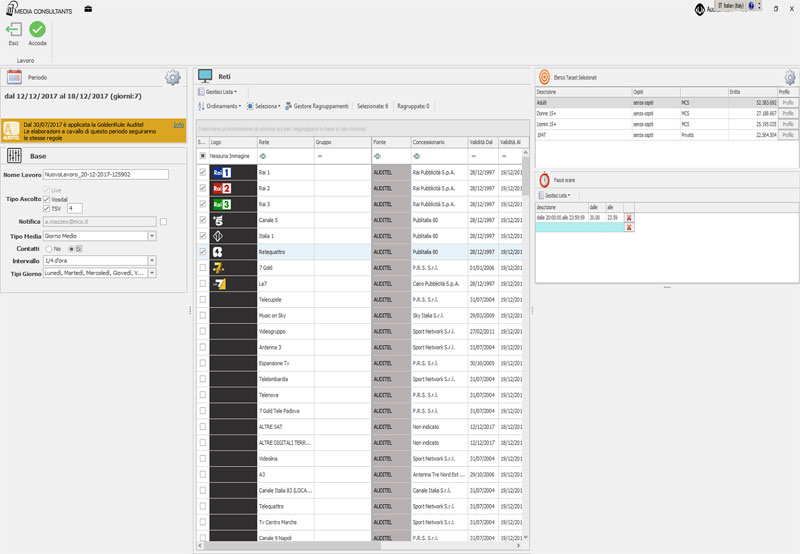Click the Gestore Raggruppamenti toolbar icon
Viewport: 800px width, 554px height.
pyautogui.click(x=289, y=106)
